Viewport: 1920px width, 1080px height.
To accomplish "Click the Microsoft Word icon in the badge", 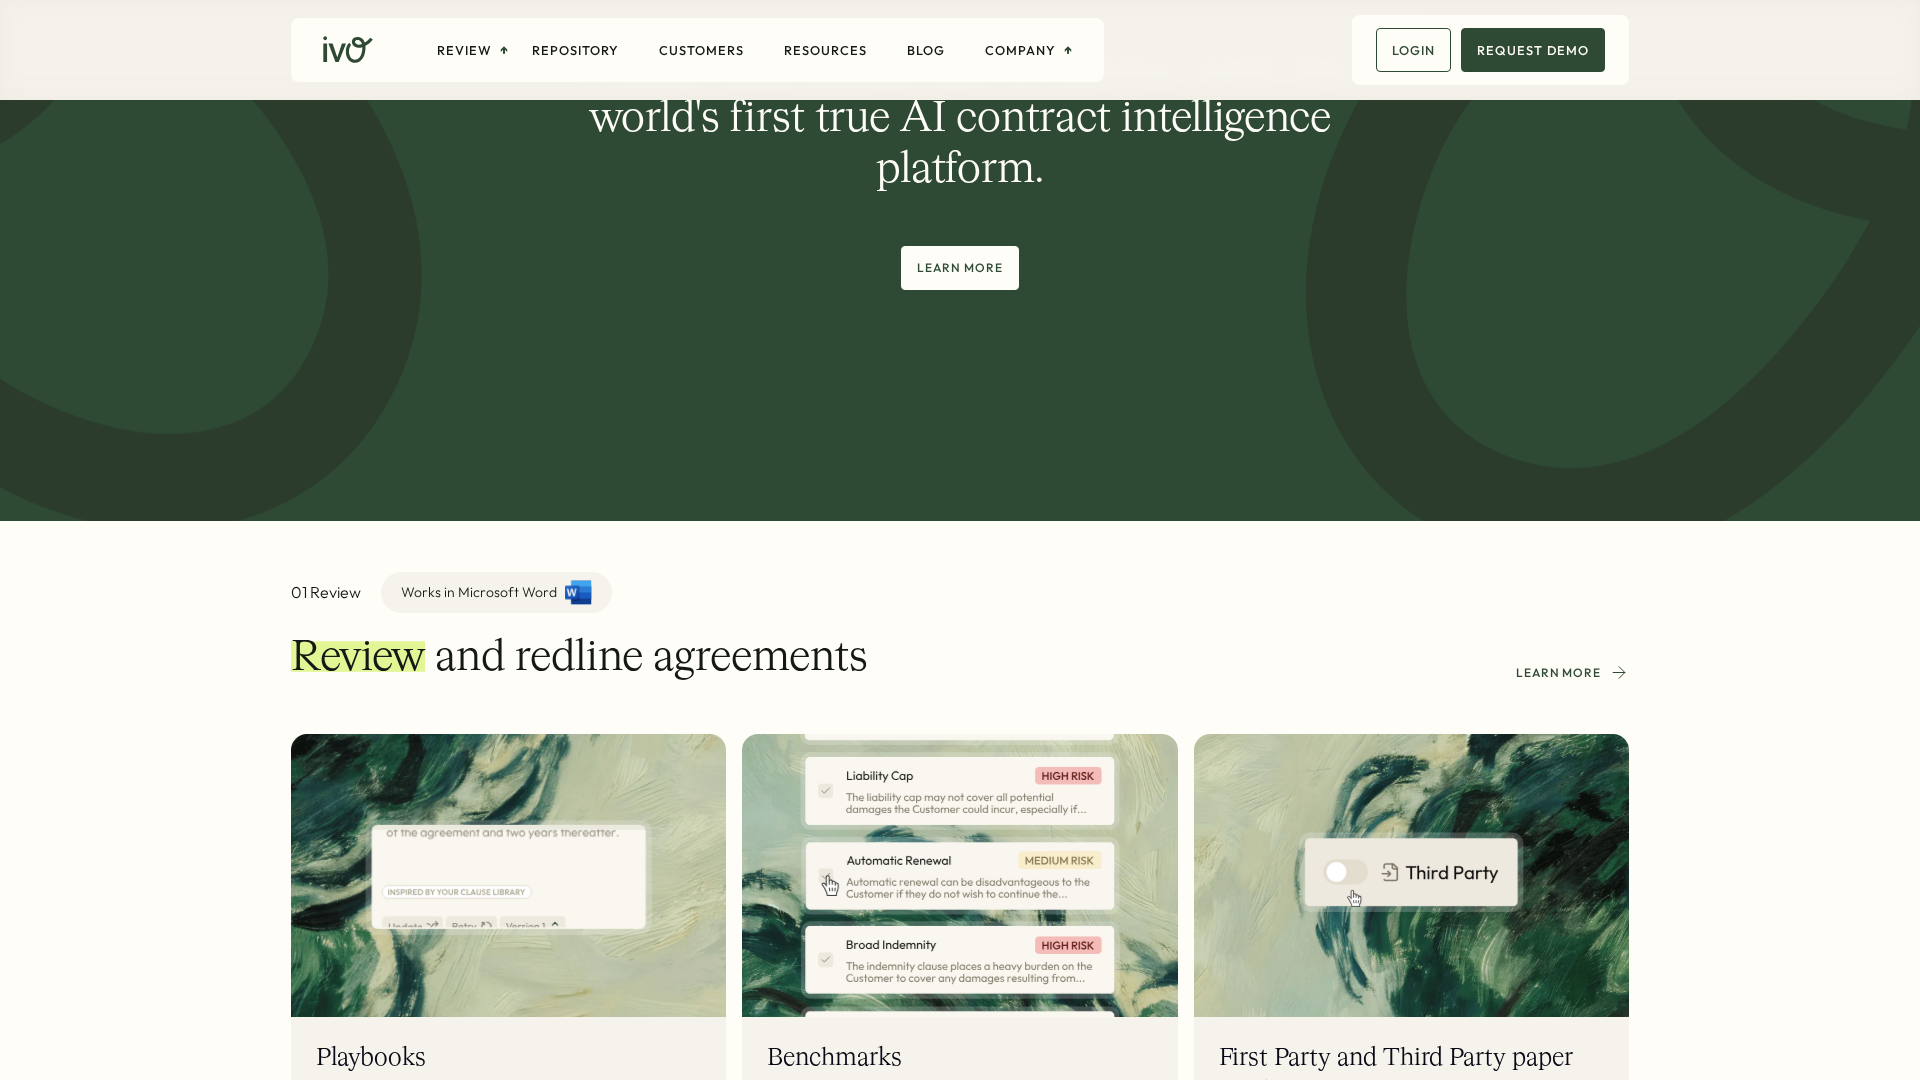I will [x=576, y=592].
